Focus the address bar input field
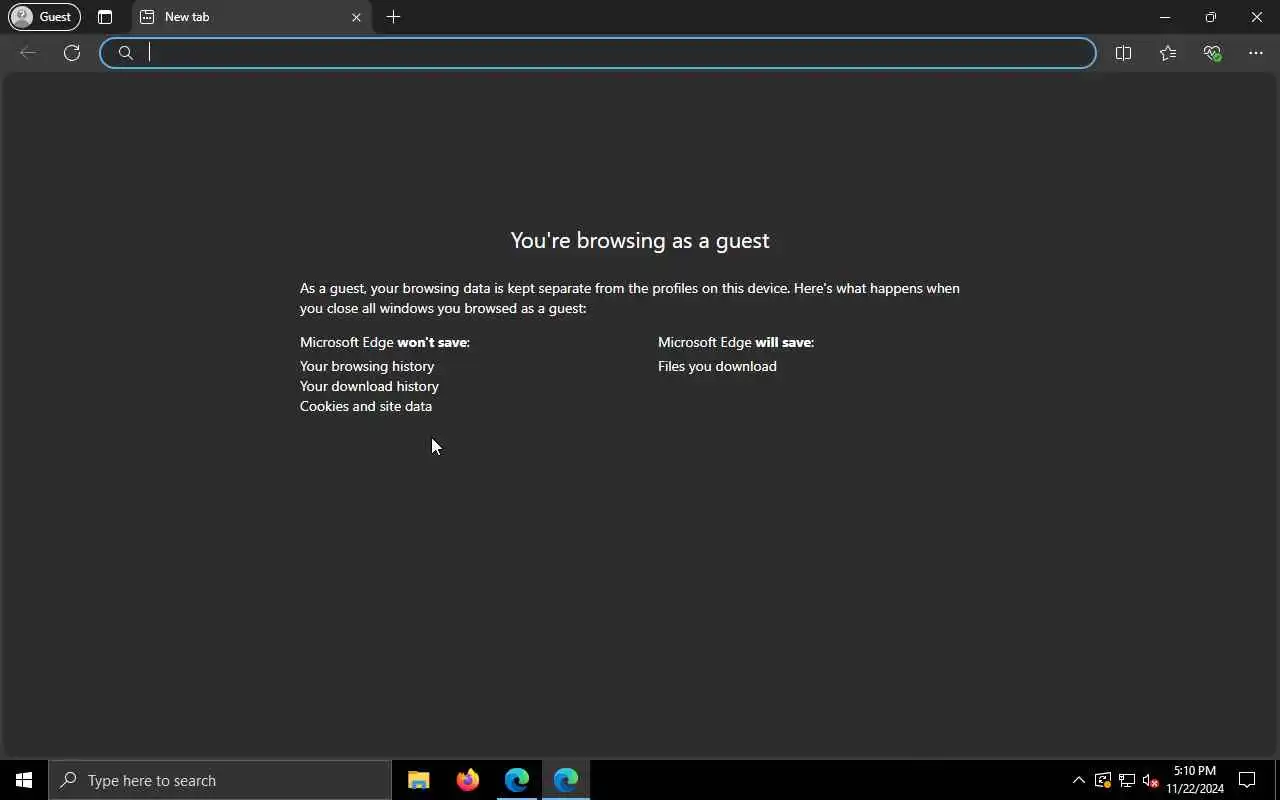Viewport: 1280px width, 800px height. point(598,53)
